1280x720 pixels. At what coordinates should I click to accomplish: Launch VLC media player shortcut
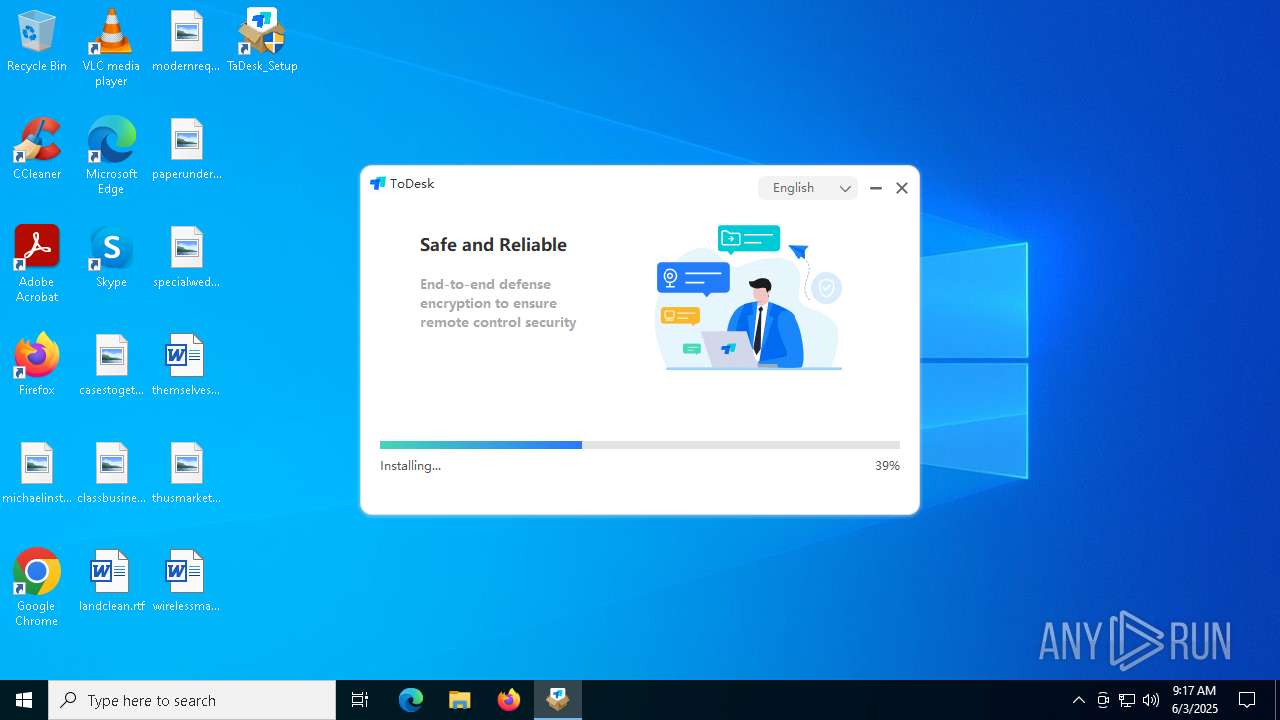(x=111, y=48)
